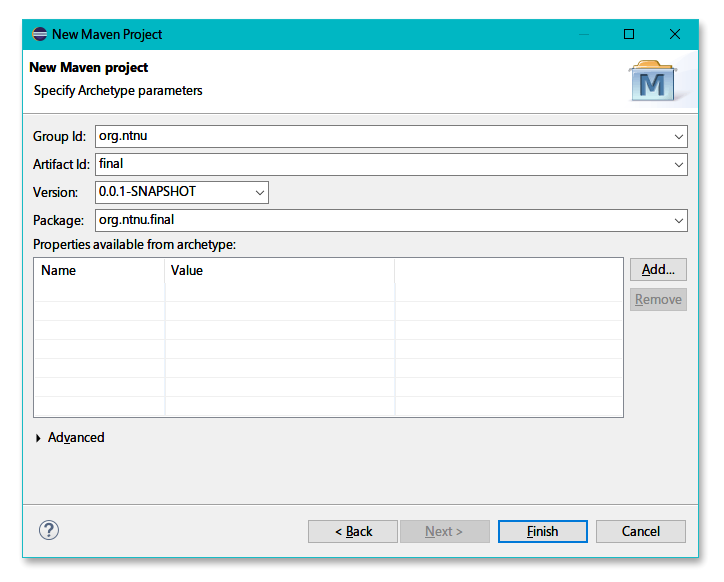Click the first empty row of properties table
Viewport: 724px width, 582px height.
pyautogui.click(x=328, y=292)
